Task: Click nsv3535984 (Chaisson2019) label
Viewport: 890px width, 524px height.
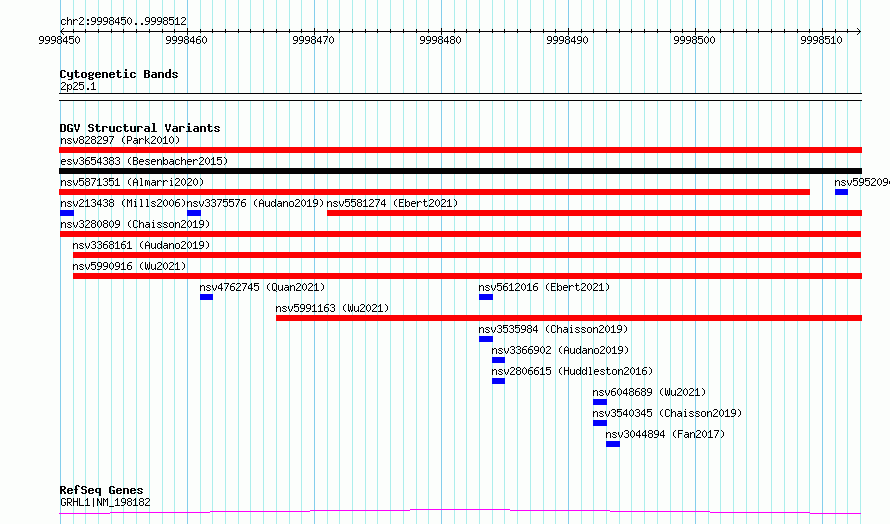Action: pos(553,329)
